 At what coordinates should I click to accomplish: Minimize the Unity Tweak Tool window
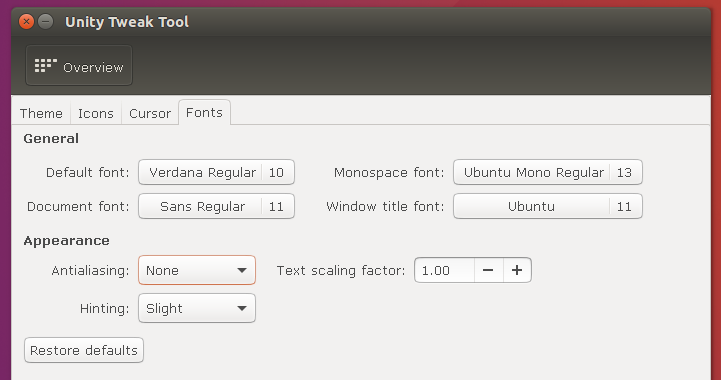coord(46,22)
